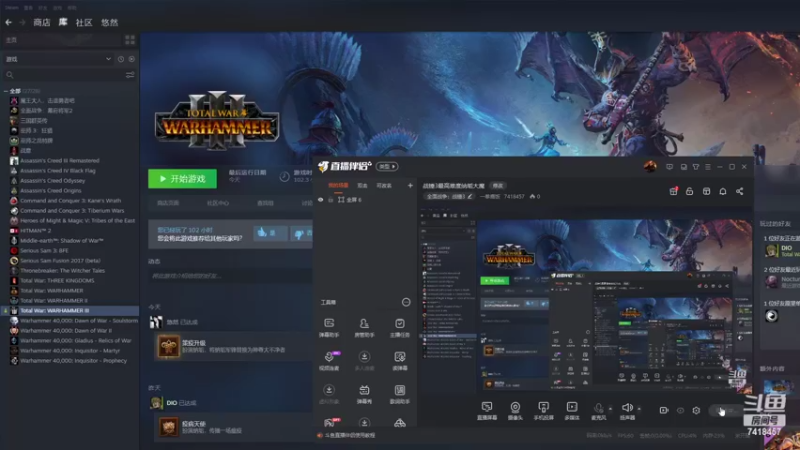Open the 房管助手 tool
Screen dimensions: 800x450
coord(364,328)
